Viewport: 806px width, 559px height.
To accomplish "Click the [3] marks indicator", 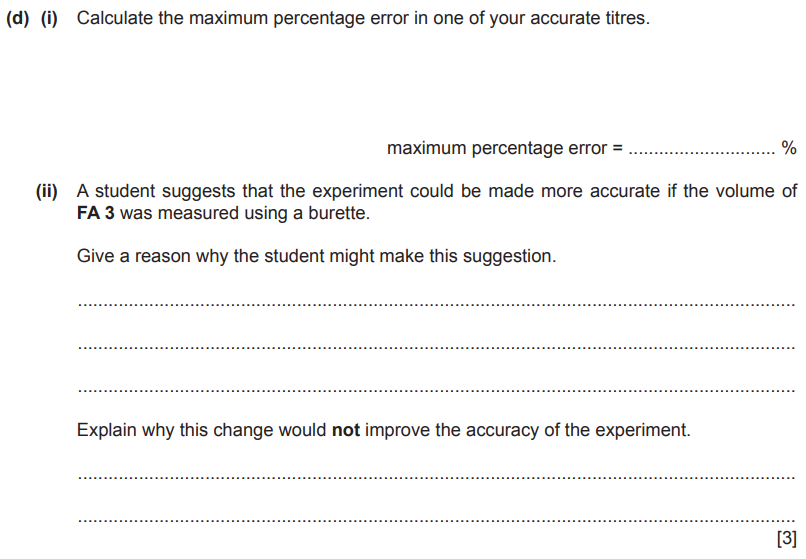I will click(786, 538).
